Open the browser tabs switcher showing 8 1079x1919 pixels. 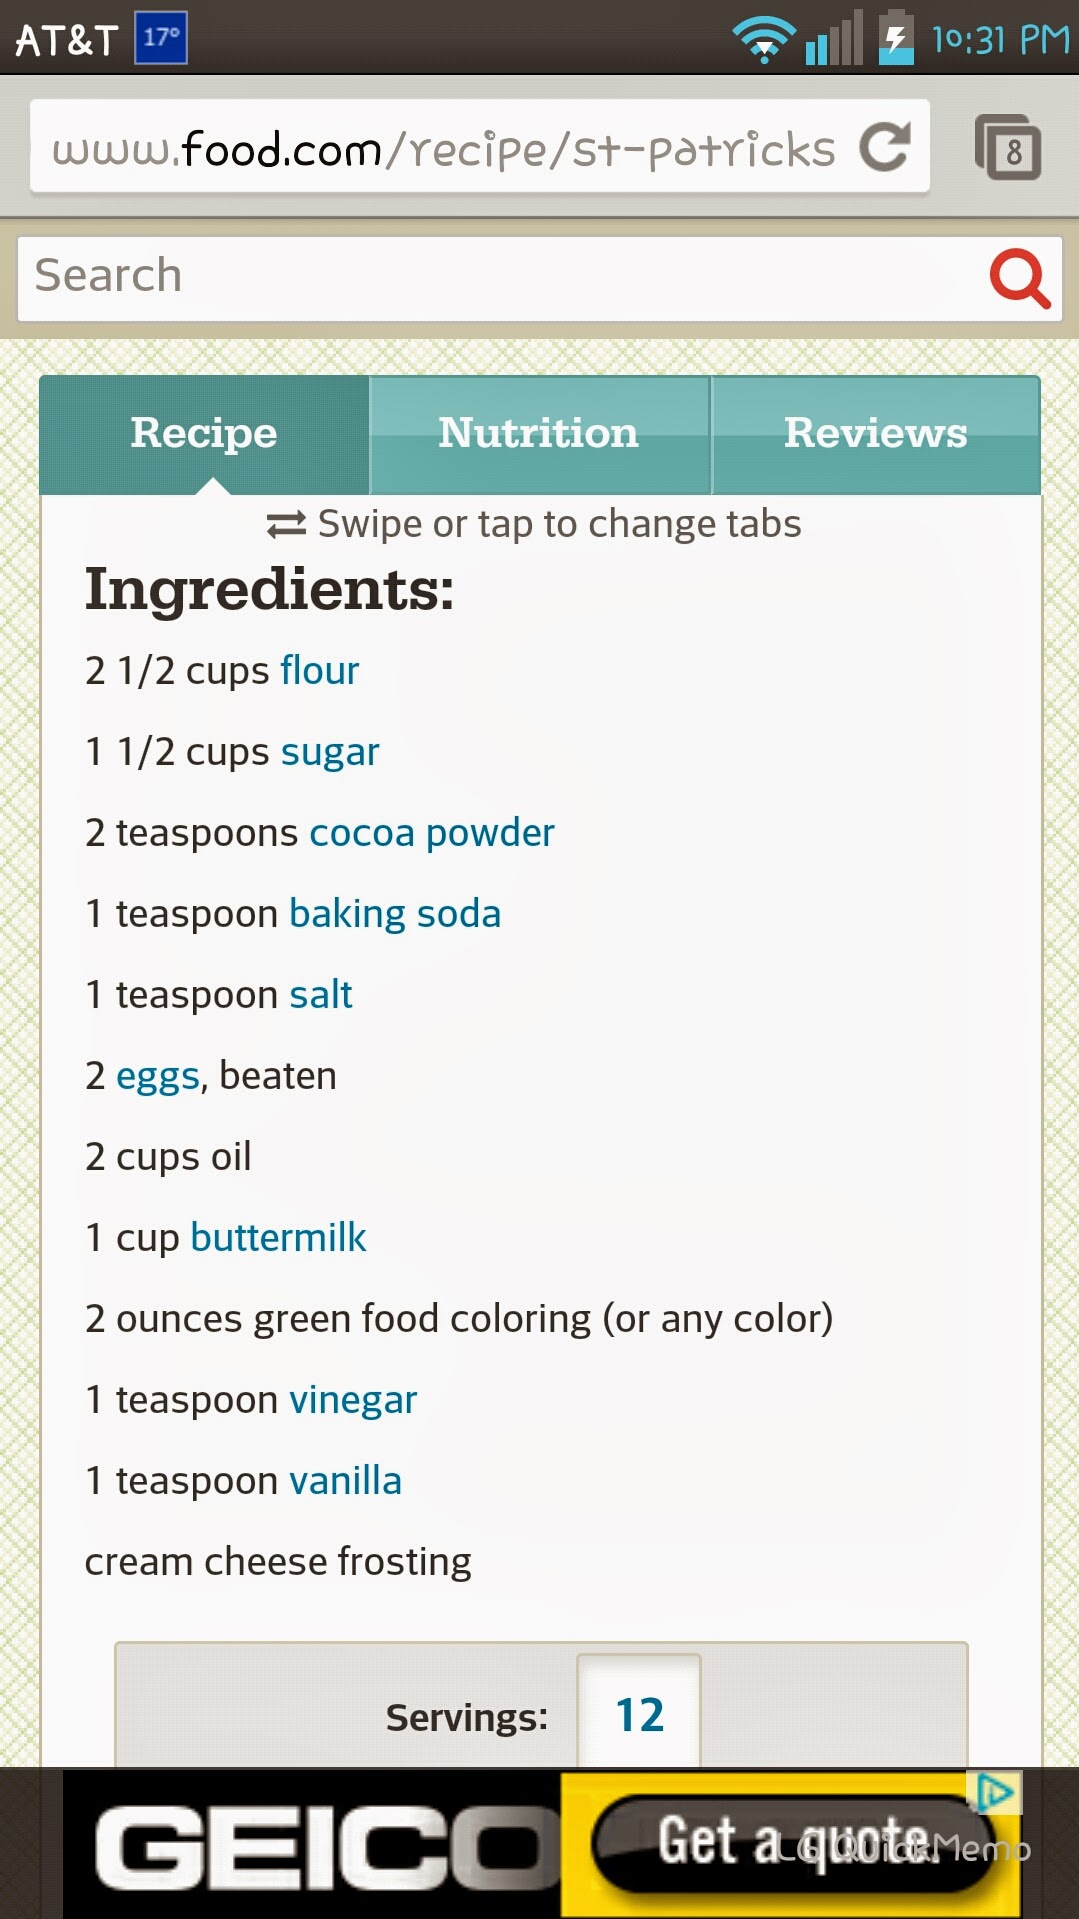(x=1008, y=148)
